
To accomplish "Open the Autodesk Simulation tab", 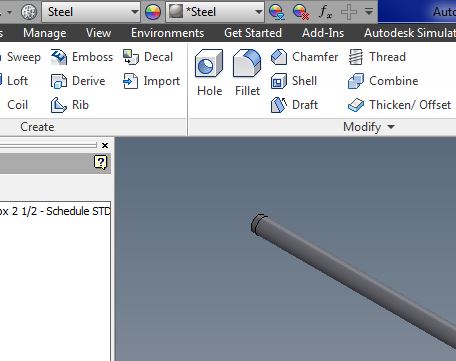I will (410, 33).
